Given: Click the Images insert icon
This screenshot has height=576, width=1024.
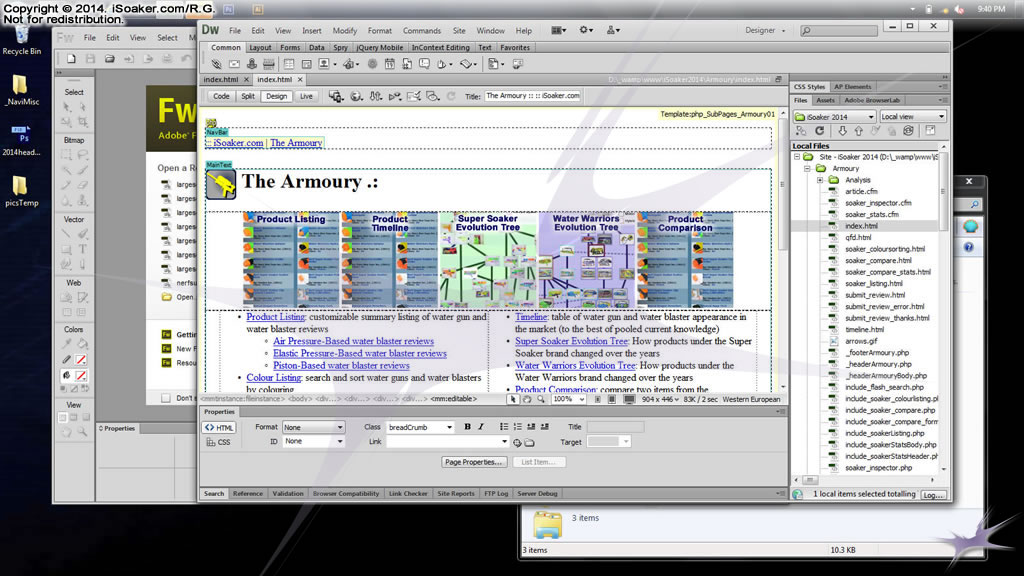Looking at the screenshot, I should pyautogui.click(x=324, y=64).
